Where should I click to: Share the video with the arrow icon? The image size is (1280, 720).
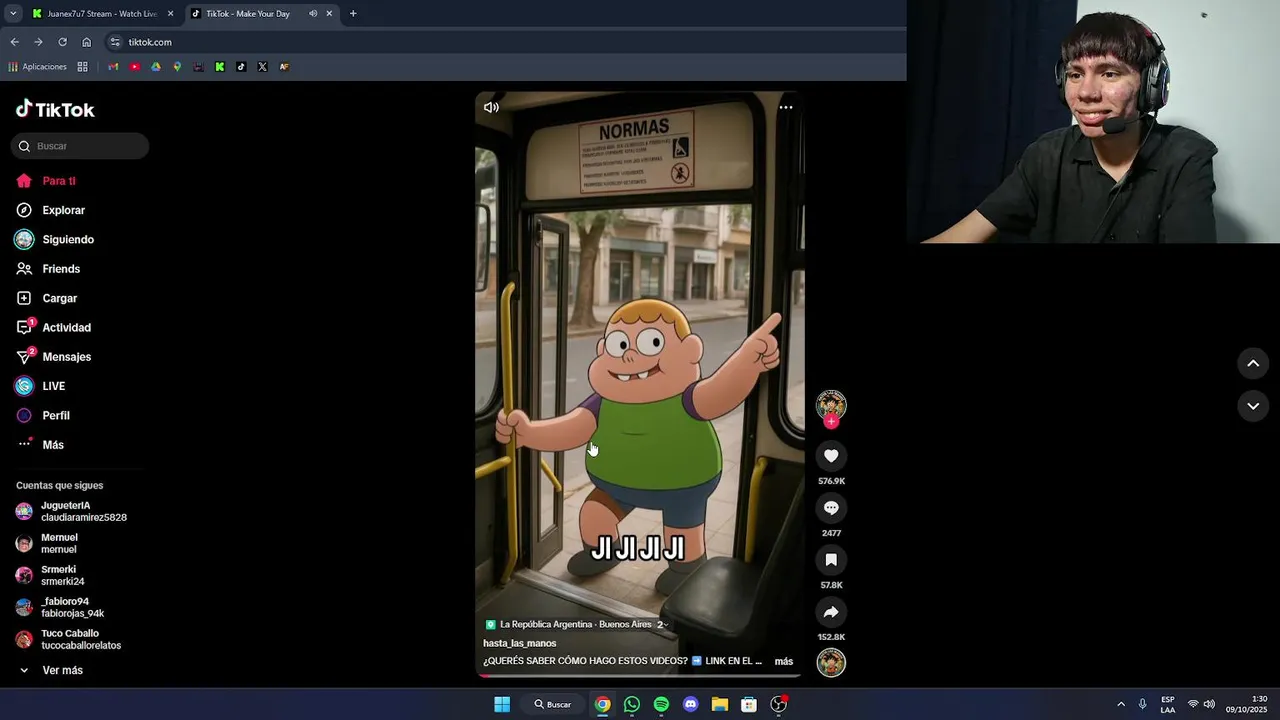coord(831,612)
